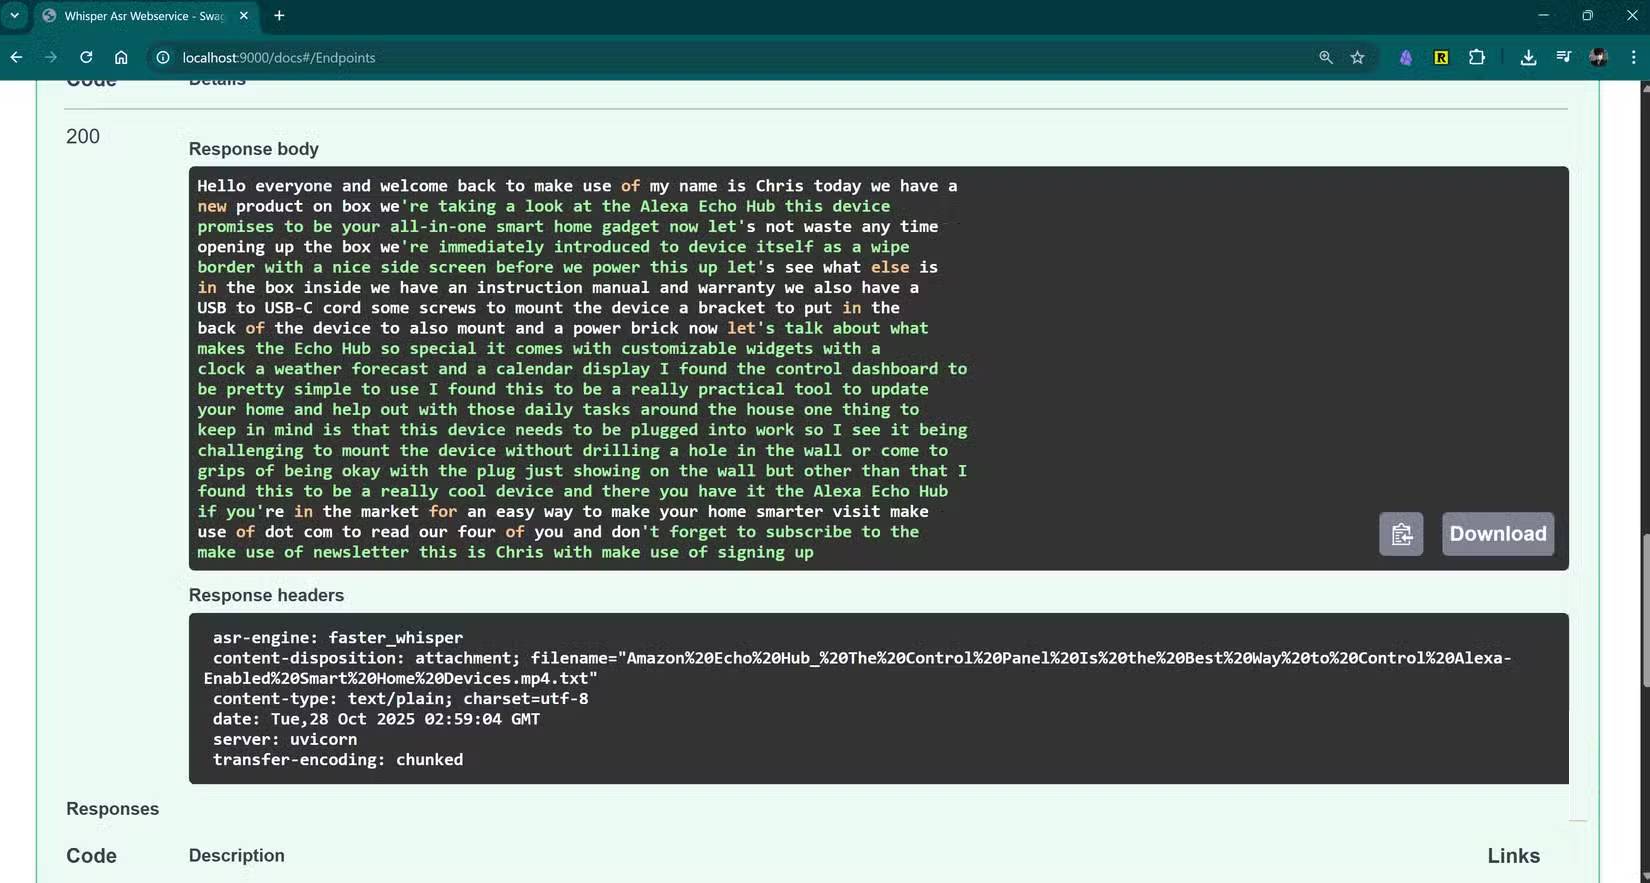The width and height of the screenshot is (1650, 883).
Task: Close the Whisper Asr Webservice tab
Action: (244, 16)
